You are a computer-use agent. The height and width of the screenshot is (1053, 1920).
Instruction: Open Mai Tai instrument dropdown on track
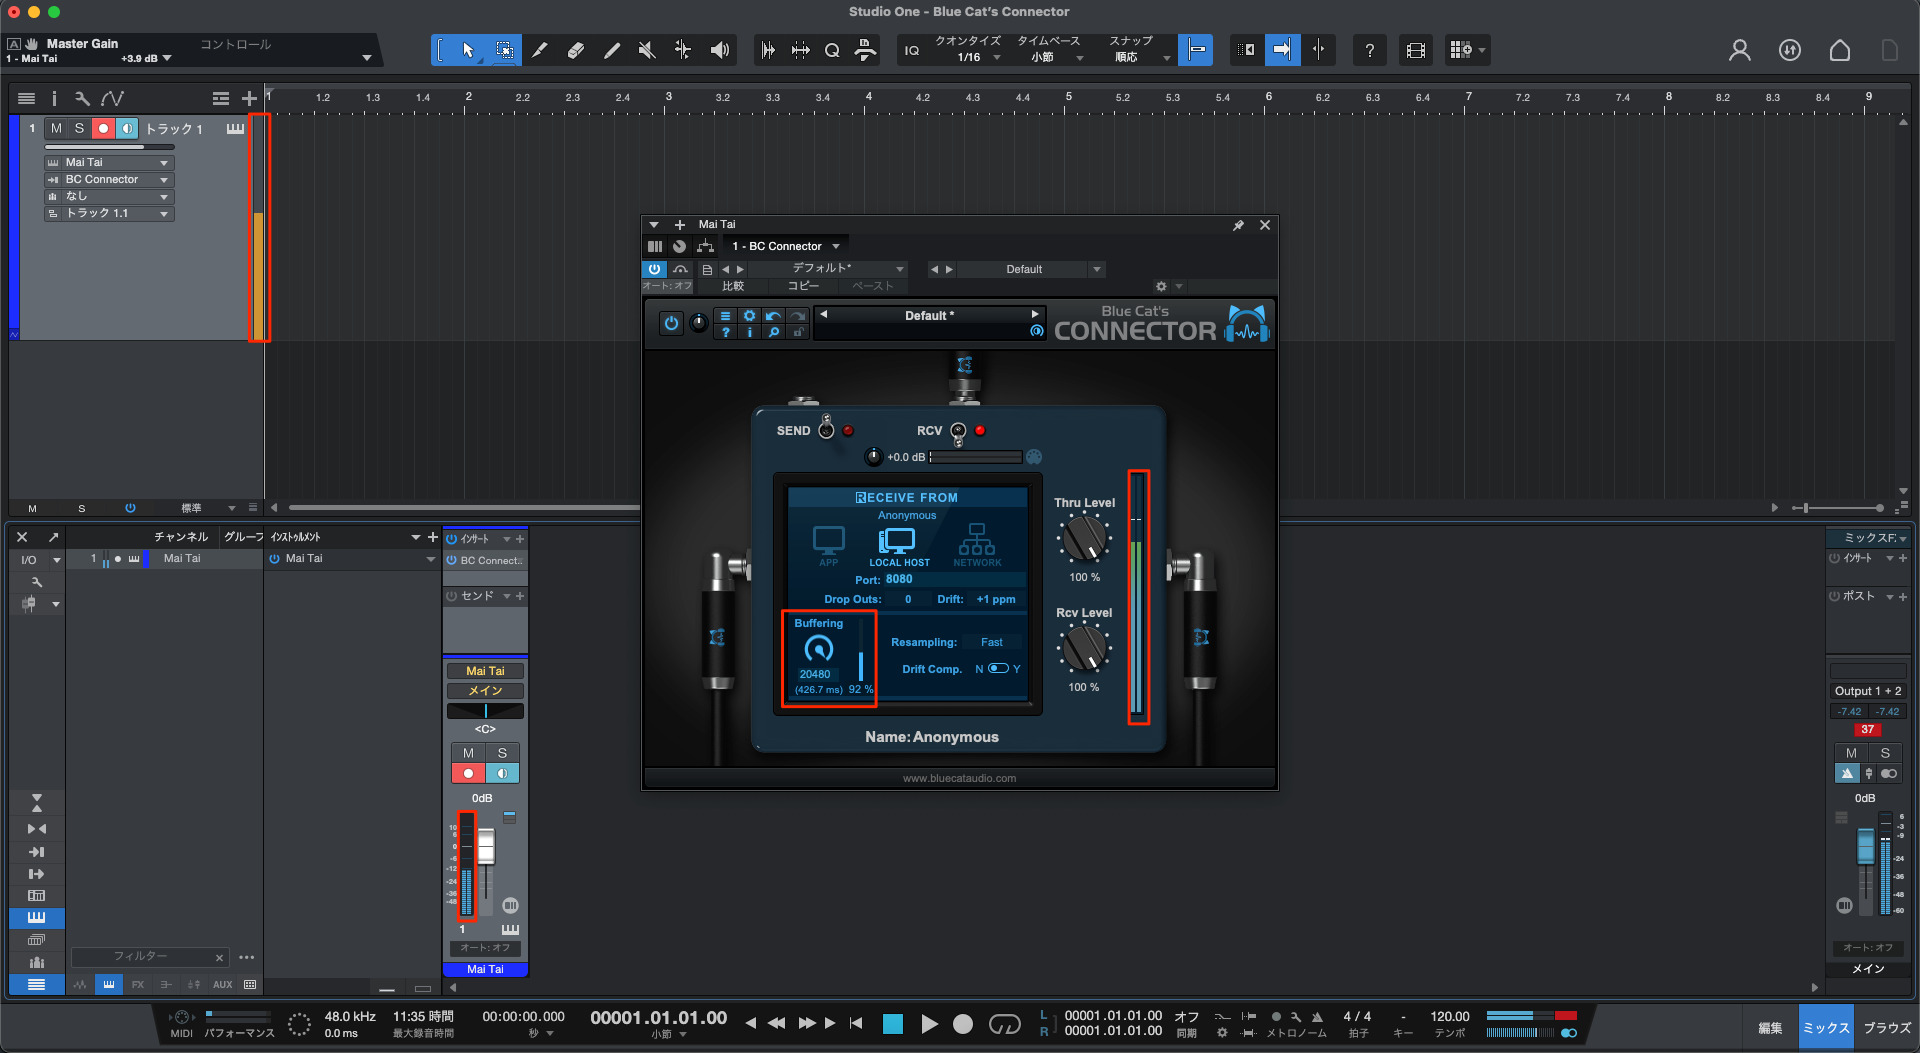coord(109,162)
